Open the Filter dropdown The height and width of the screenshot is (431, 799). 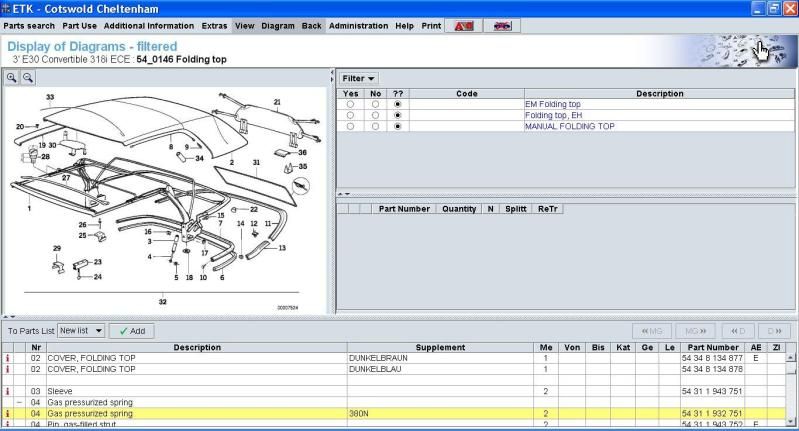(358, 78)
